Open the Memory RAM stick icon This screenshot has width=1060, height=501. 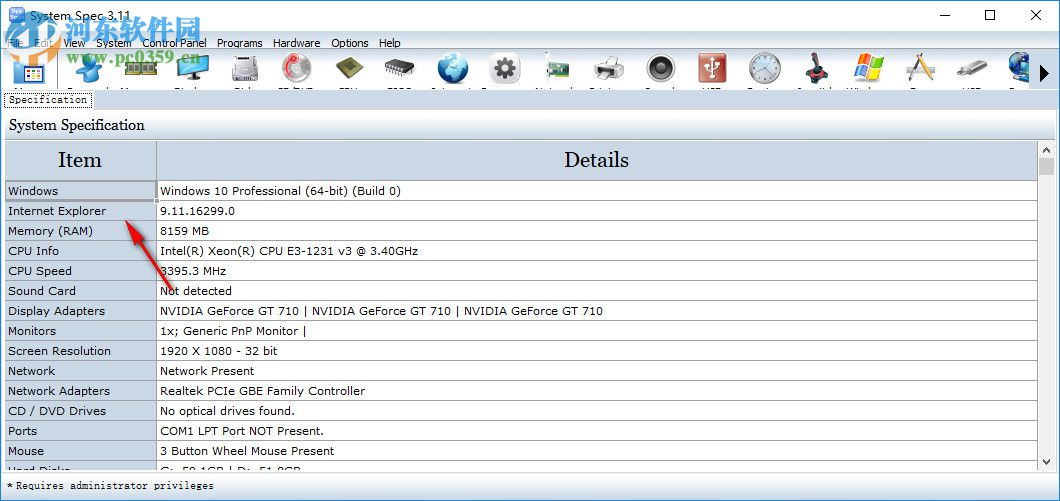pyautogui.click(x=141, y=68)
